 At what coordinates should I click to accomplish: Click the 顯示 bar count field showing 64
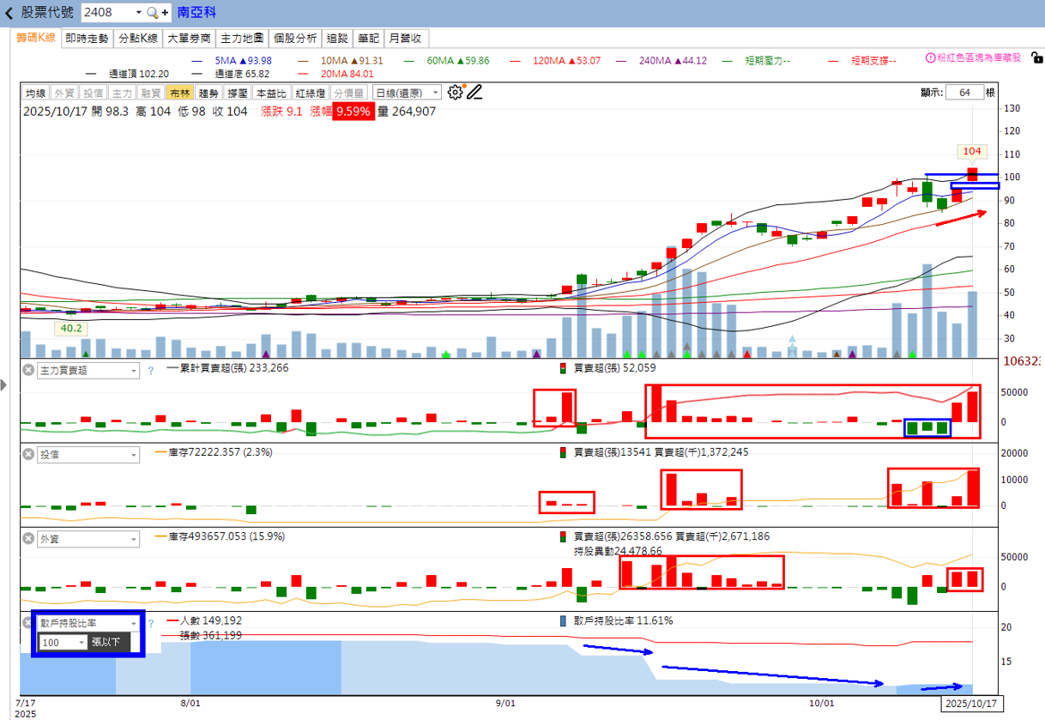click(964, 93)
